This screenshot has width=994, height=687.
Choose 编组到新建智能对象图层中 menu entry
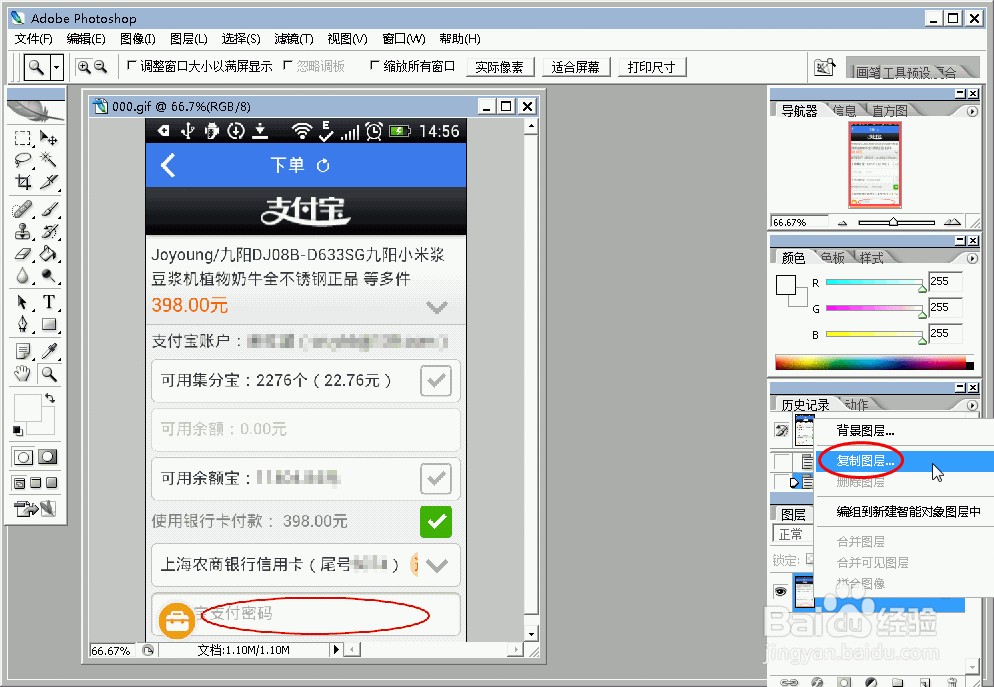coord(908,511)
